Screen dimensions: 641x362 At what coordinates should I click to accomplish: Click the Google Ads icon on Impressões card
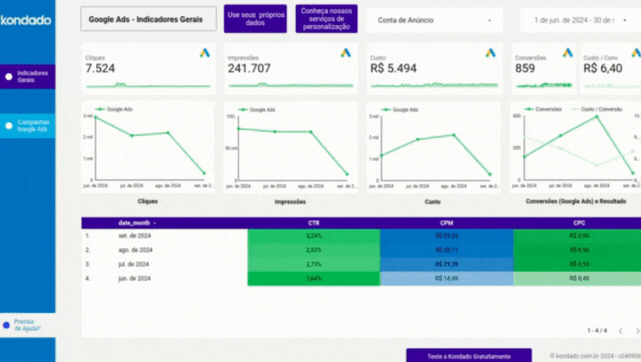(346, 53)
